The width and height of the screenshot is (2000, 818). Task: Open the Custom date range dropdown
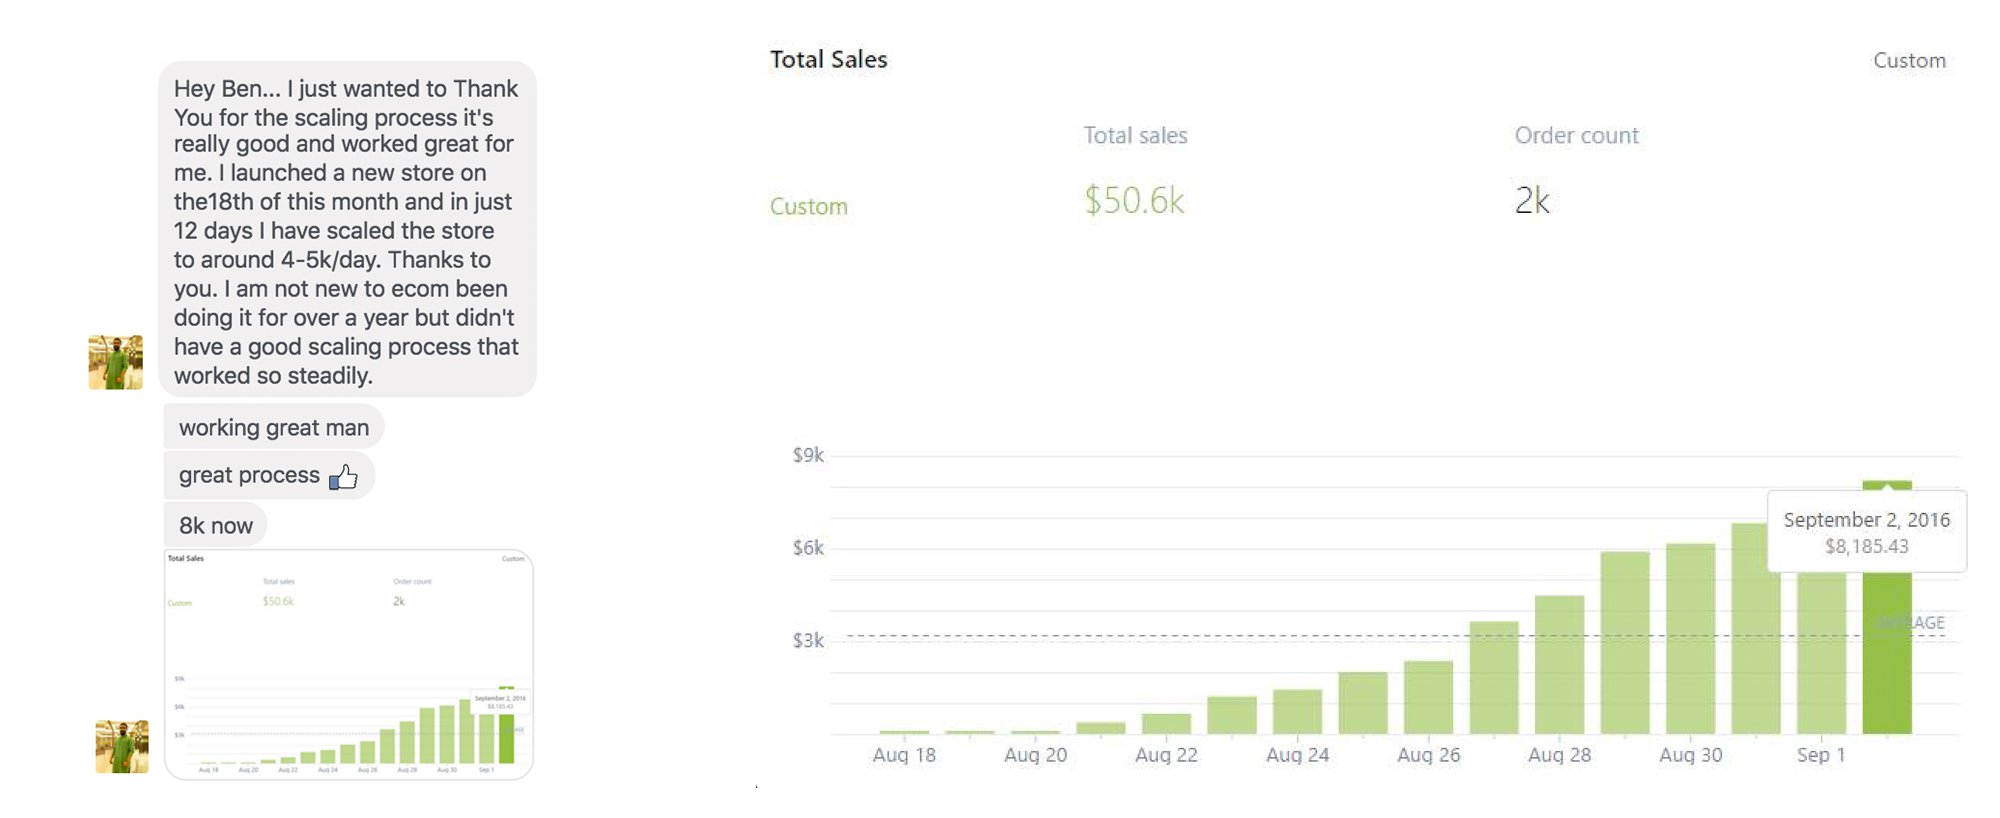tap(1908, 61)
